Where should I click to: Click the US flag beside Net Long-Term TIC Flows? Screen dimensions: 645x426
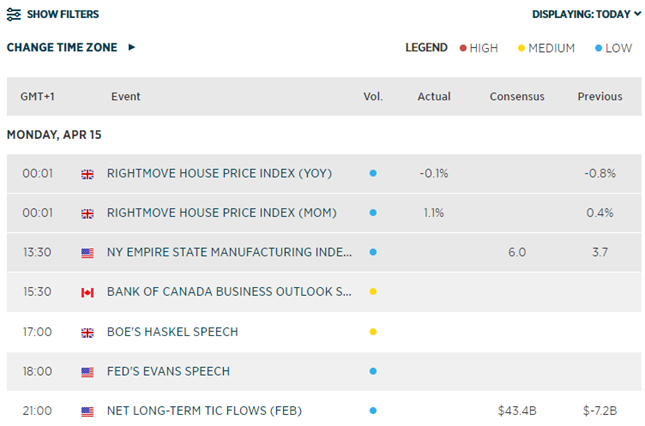(x=87, y=411)
